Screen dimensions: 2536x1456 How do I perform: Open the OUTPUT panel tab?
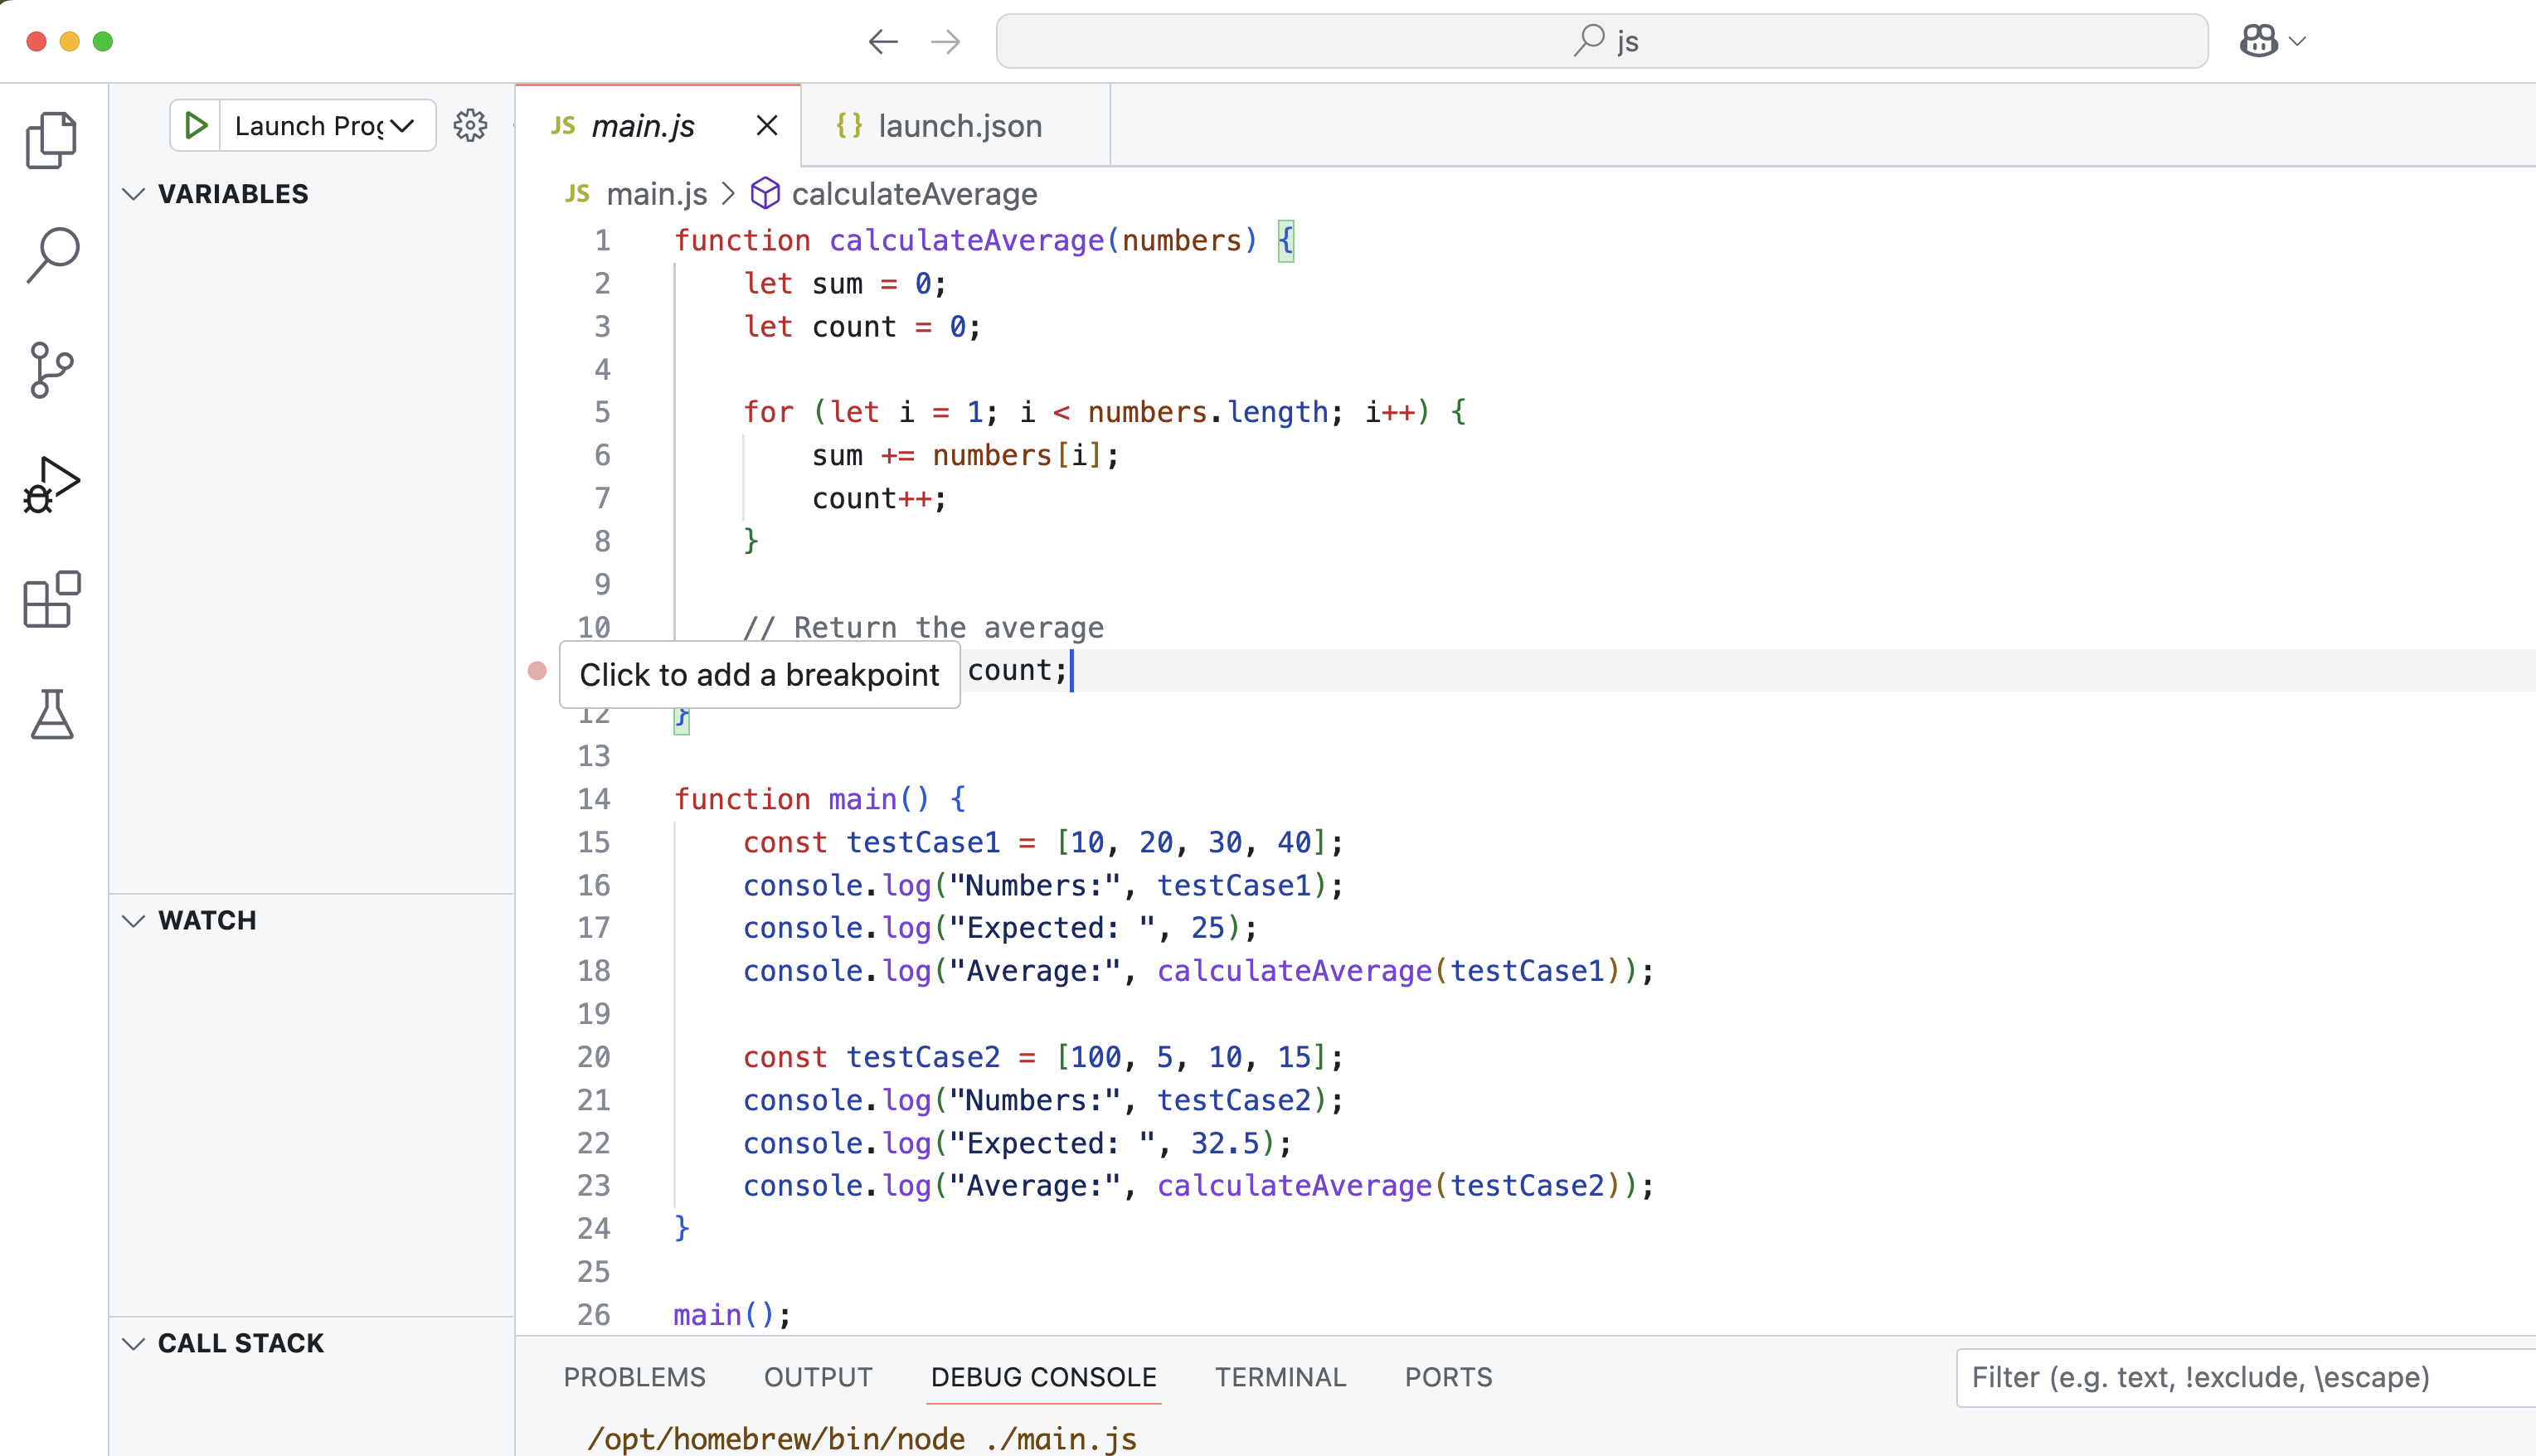click(818, 1377)
